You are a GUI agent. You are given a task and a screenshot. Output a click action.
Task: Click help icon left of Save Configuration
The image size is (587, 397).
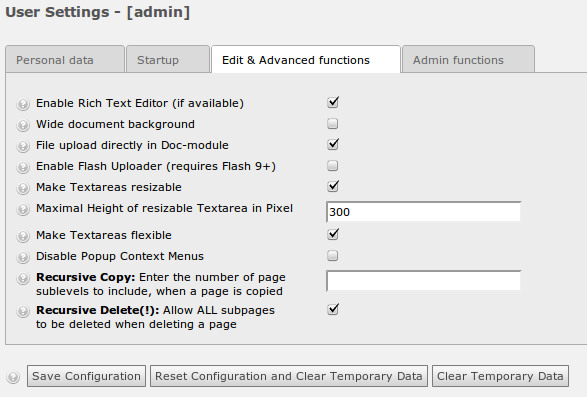click(x=13, y=377)
